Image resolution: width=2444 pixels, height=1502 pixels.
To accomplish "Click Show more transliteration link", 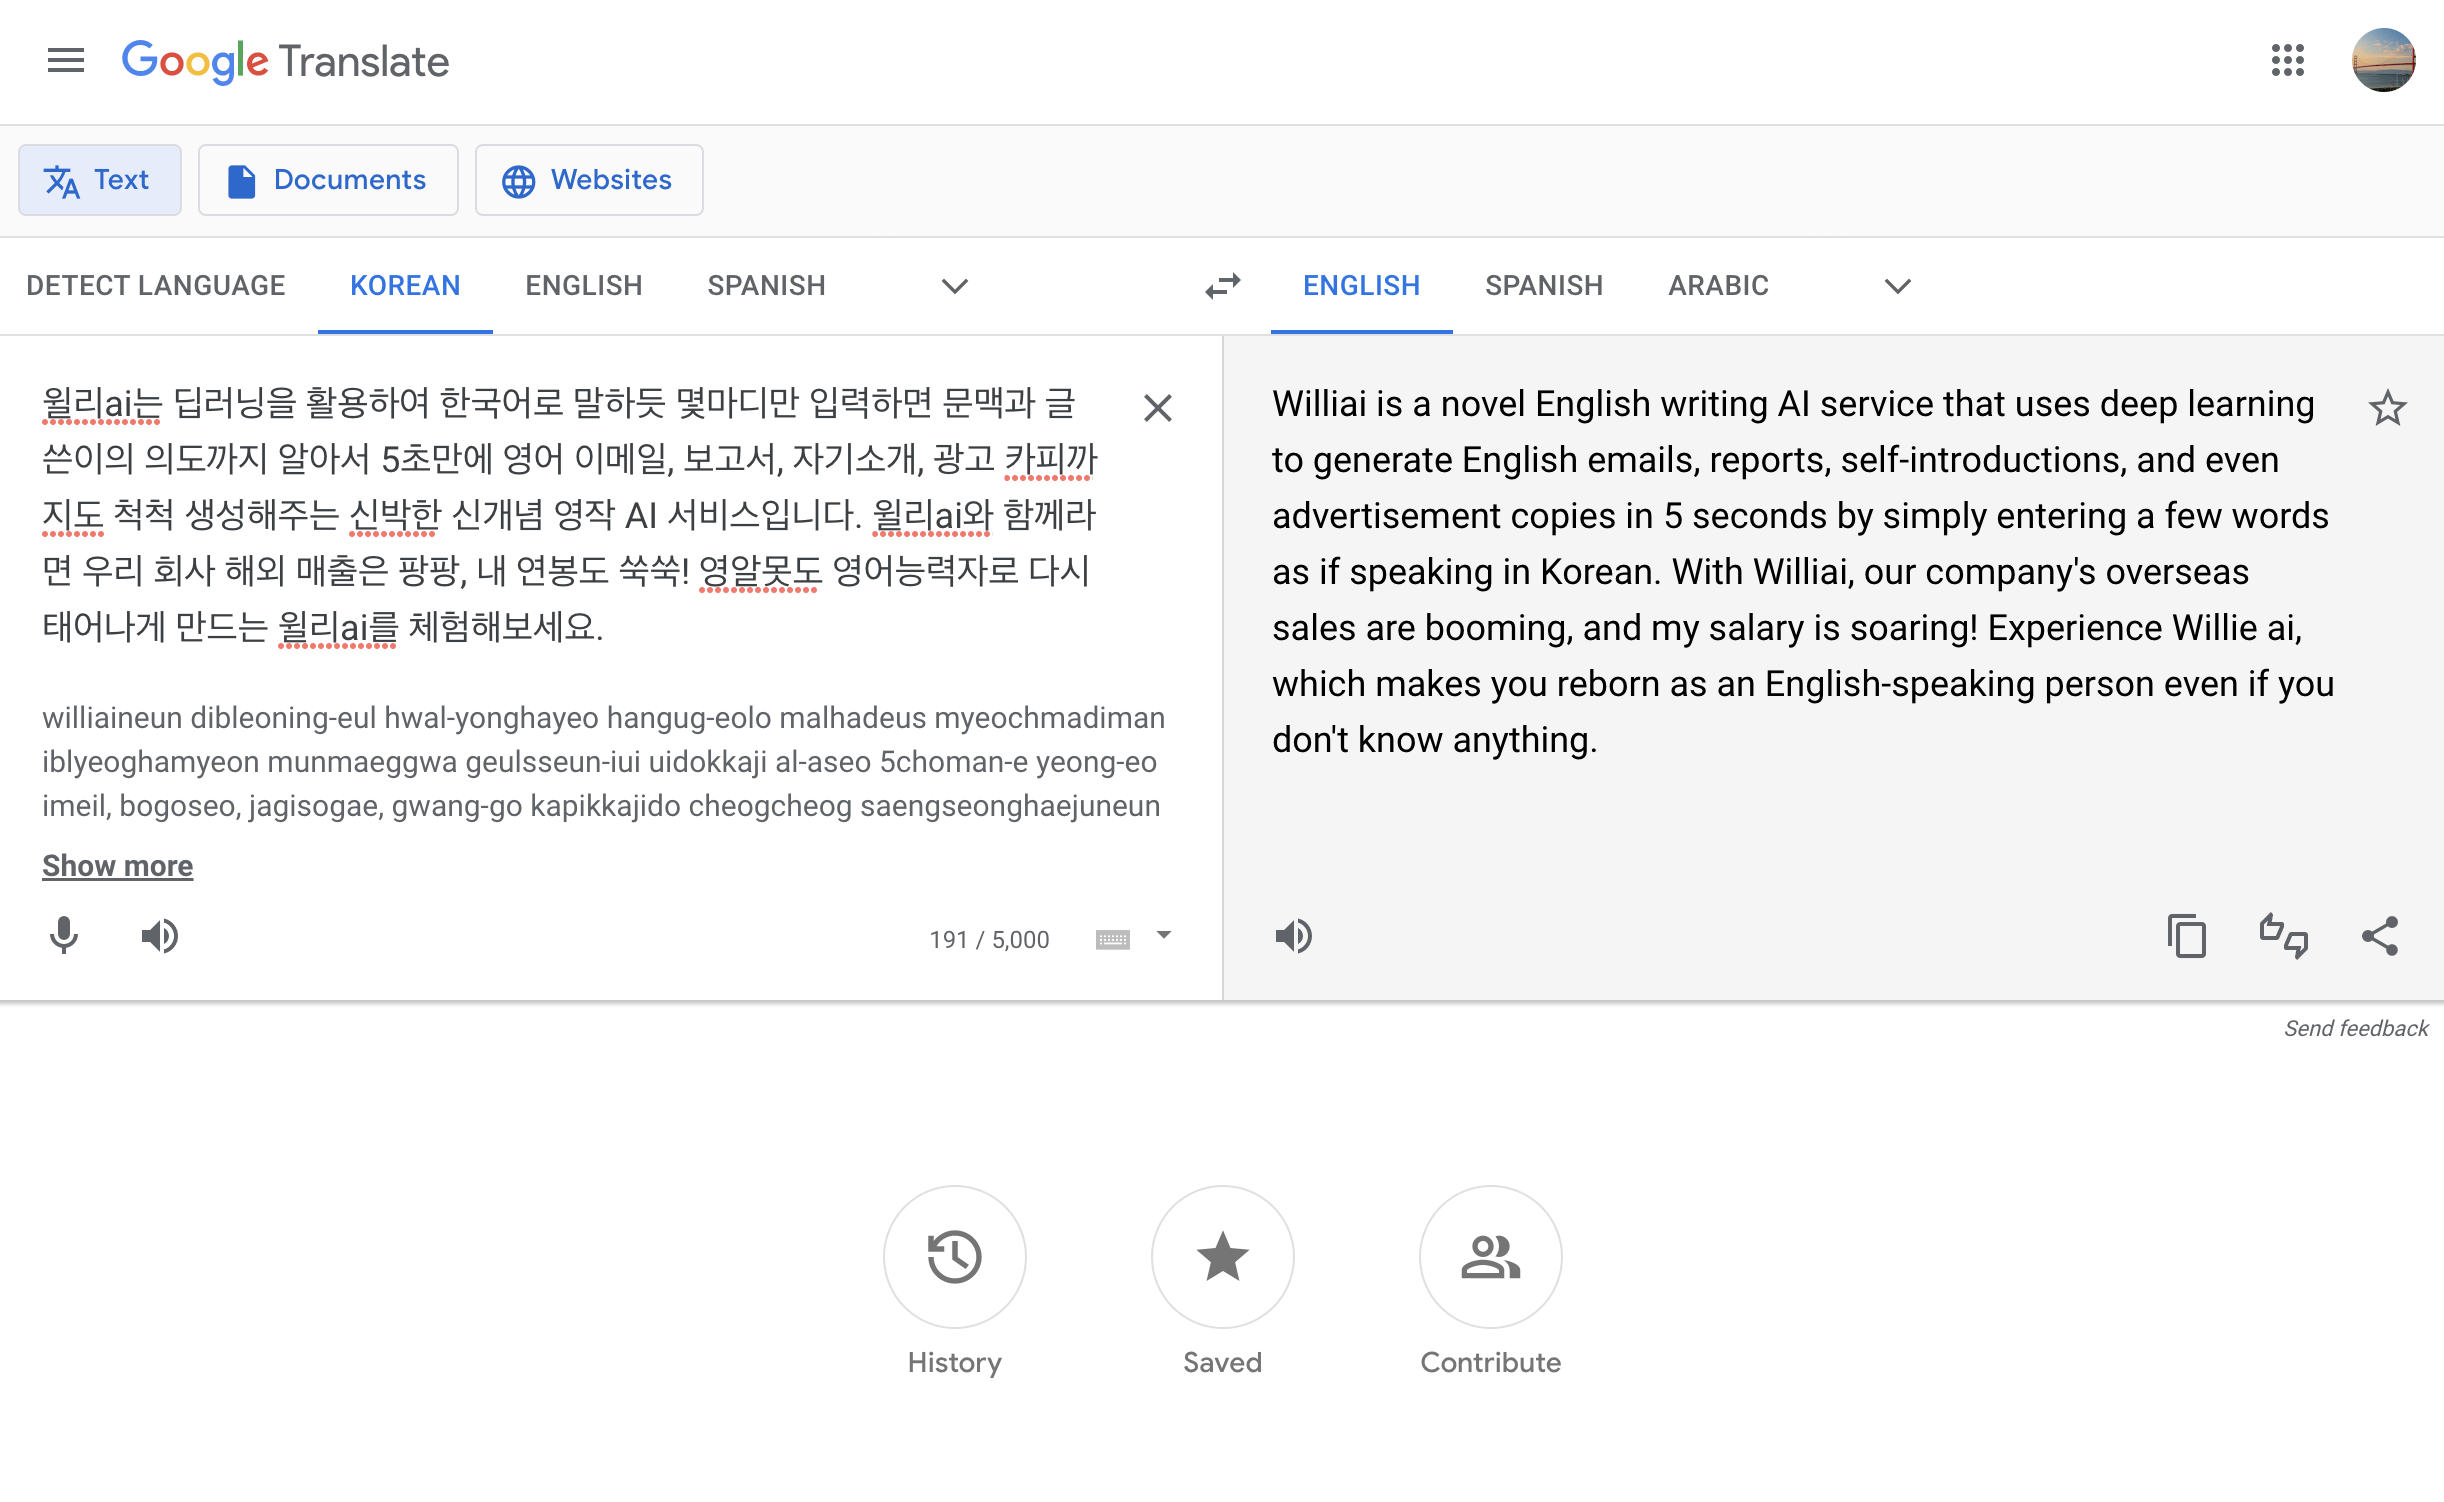I will (x=117, y=865).
